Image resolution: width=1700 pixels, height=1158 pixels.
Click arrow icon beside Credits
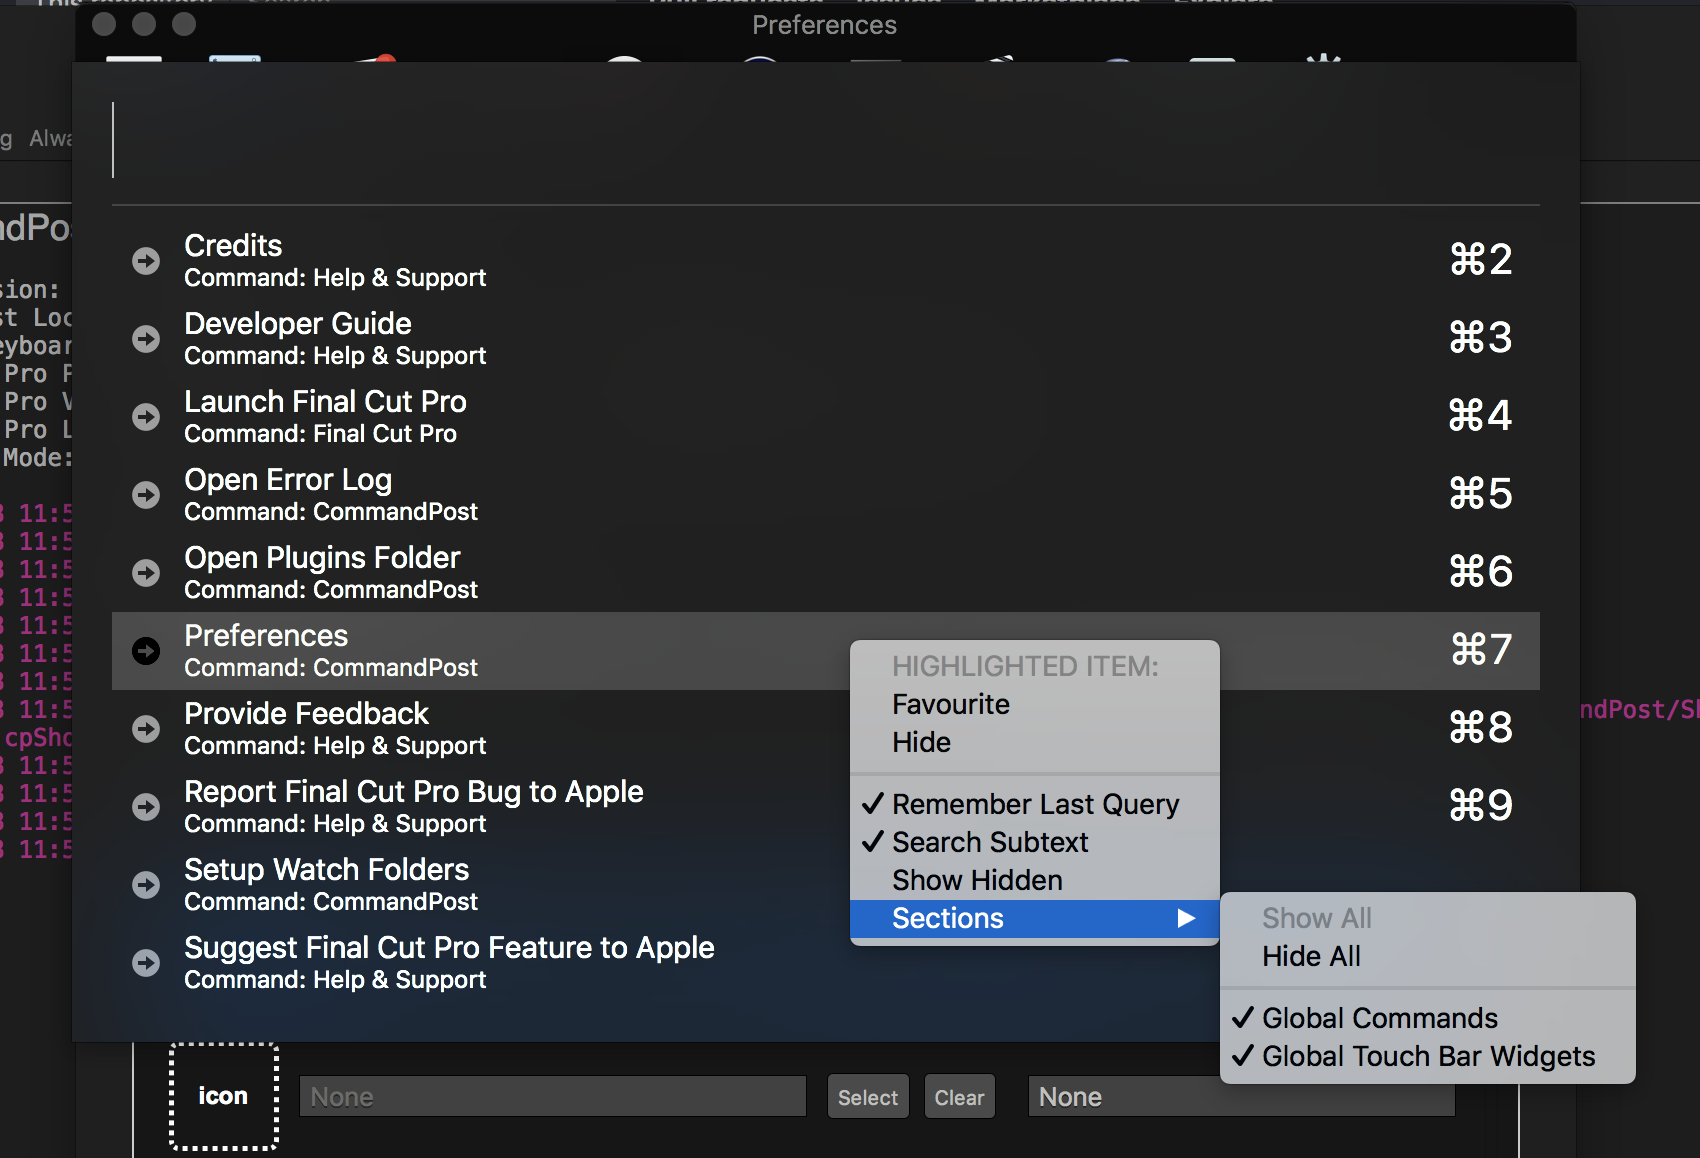[x=146, y=261]
